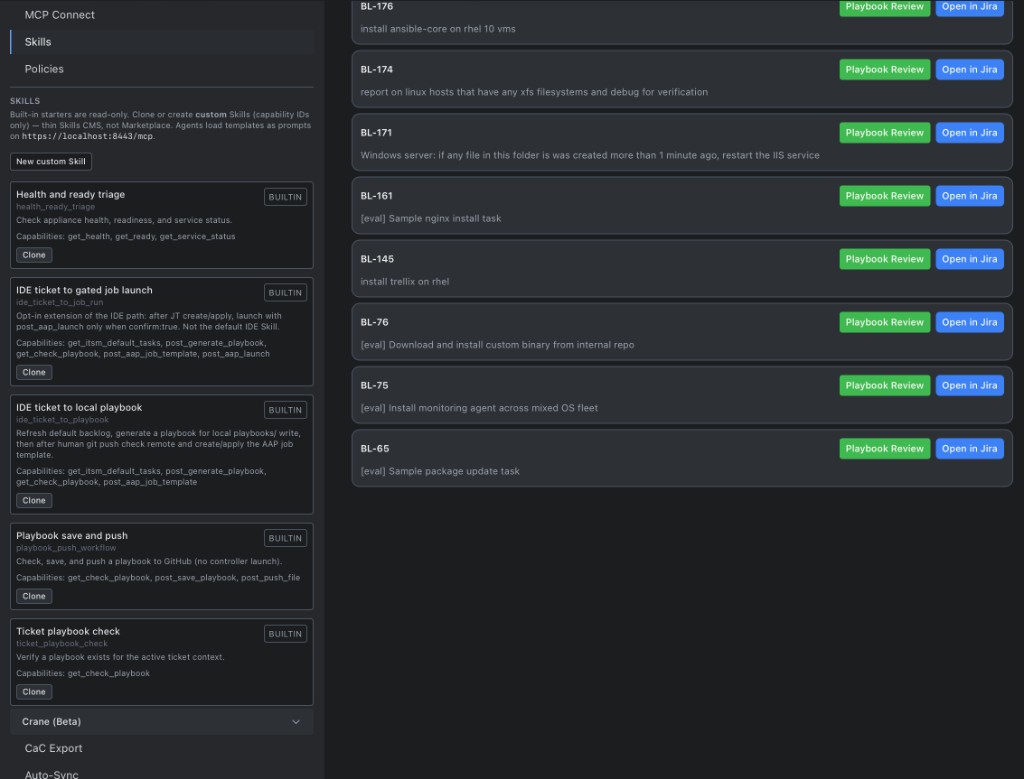Image resolution: width=1024 pixels, height=779 pixels.
Task: Open Playbook Review for BL-76
Action: (885, 322)
